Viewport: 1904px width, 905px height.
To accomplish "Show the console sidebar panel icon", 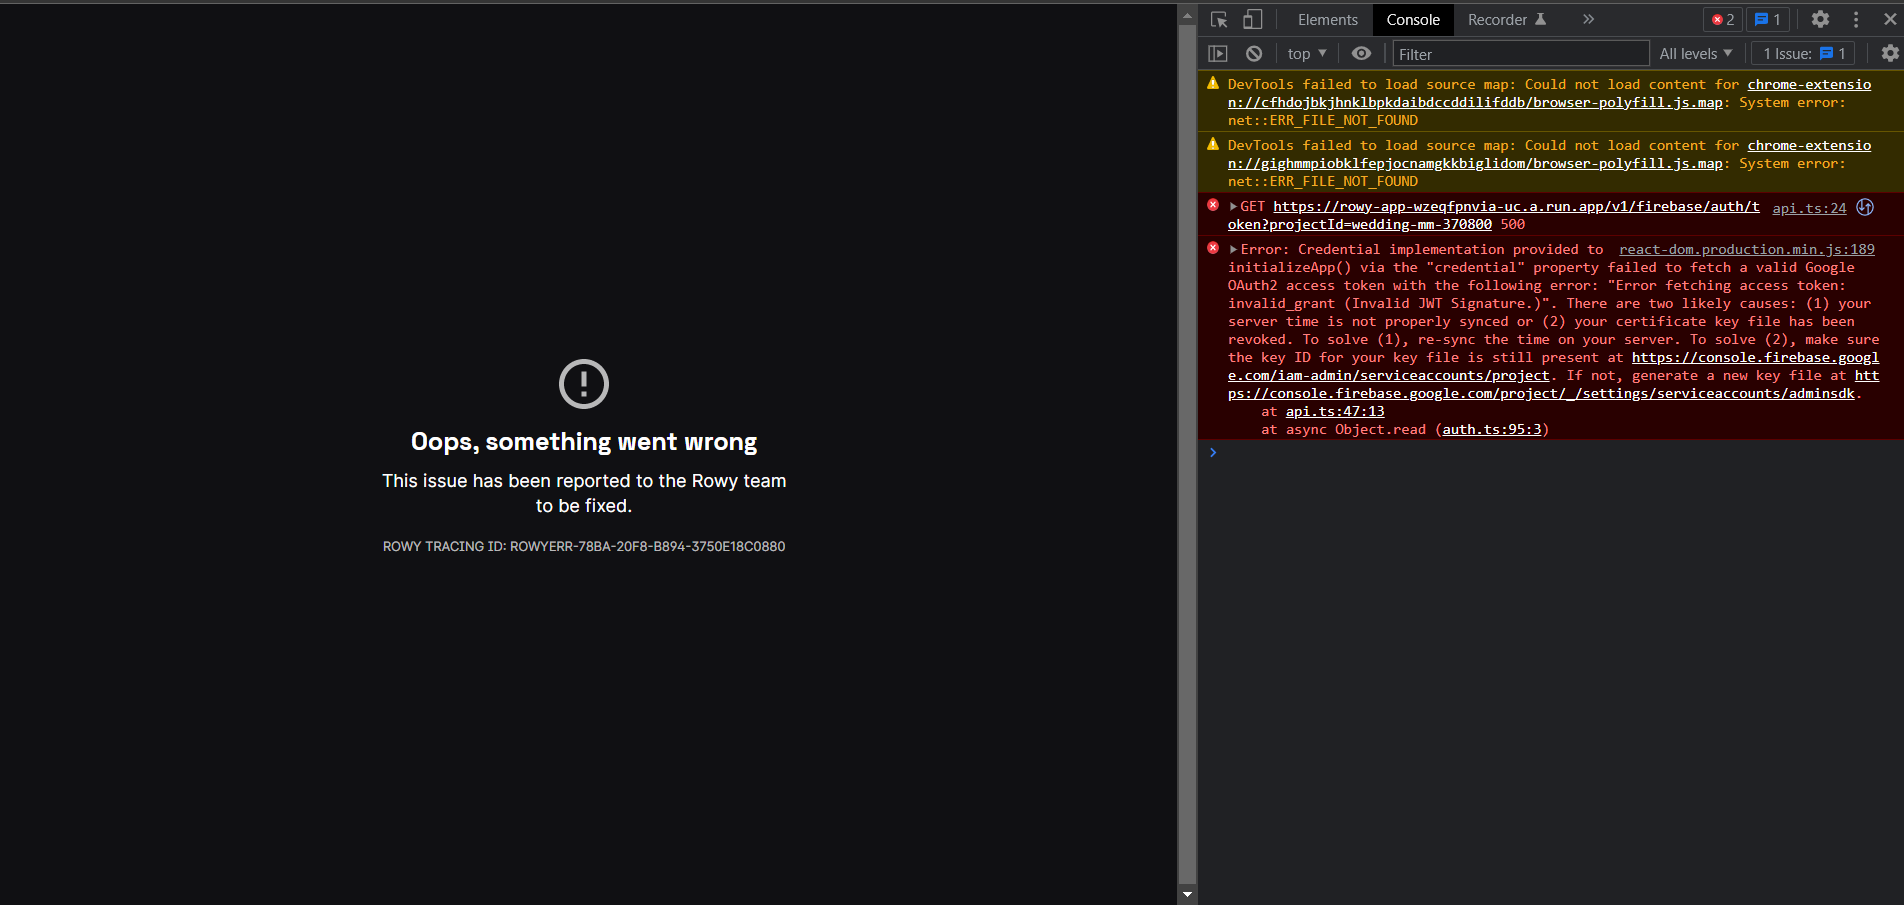I will 1217,53.
